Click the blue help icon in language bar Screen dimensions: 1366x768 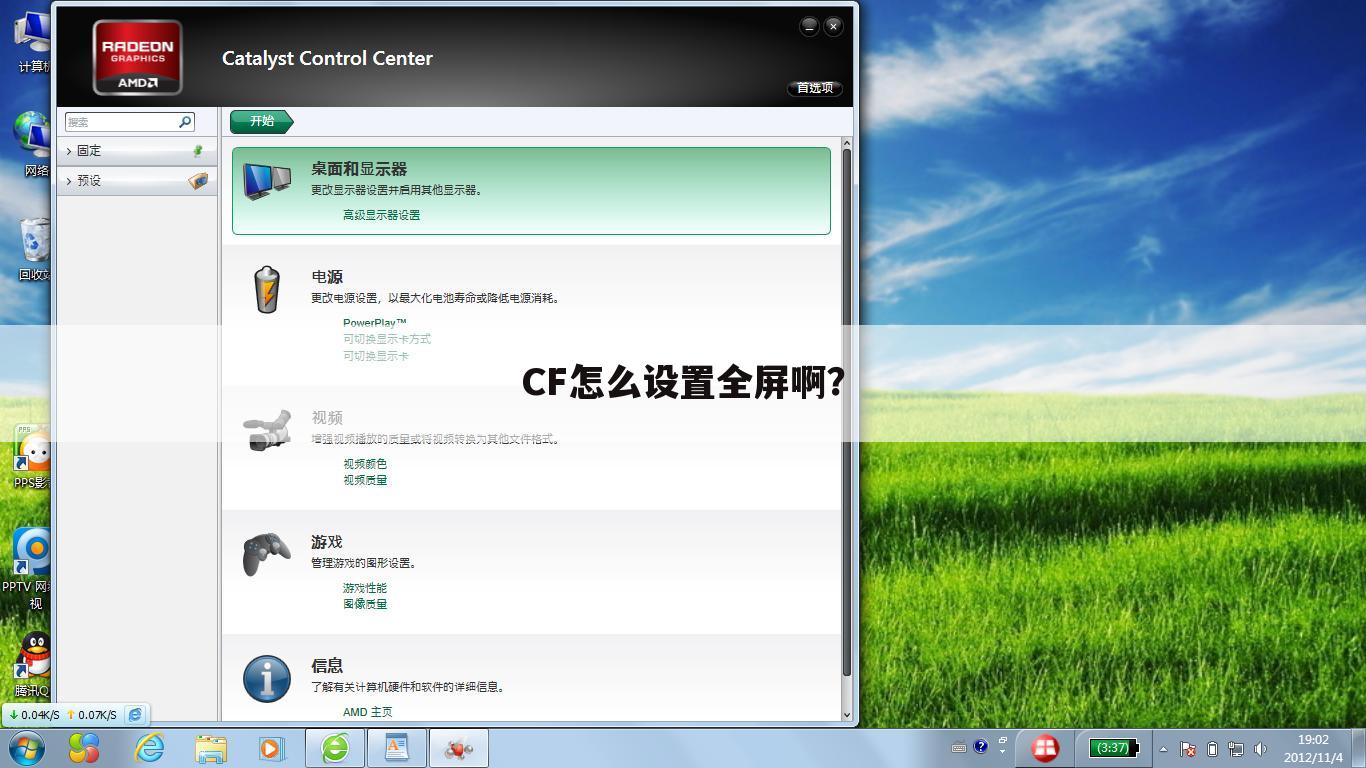coord(980,747)
